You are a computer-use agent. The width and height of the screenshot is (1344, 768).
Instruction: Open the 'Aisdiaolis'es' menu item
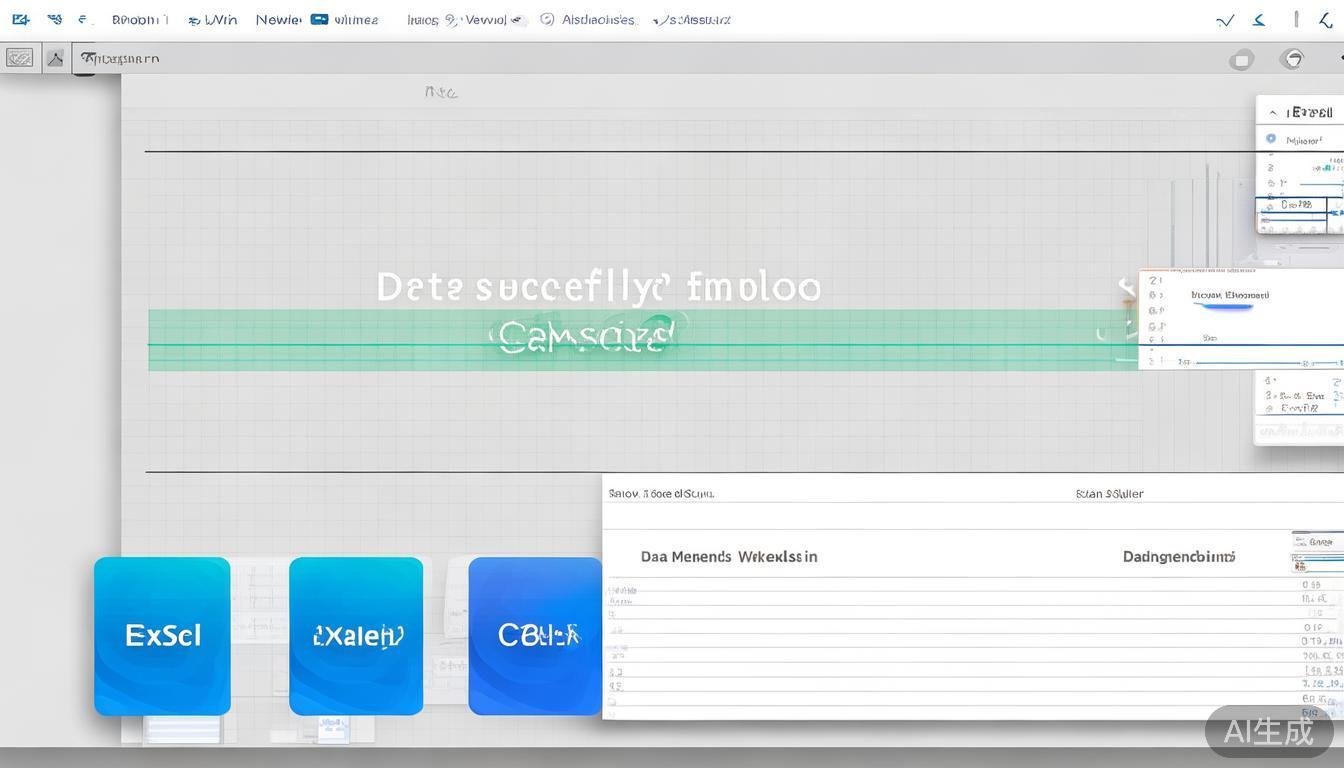tap(598, 19)
